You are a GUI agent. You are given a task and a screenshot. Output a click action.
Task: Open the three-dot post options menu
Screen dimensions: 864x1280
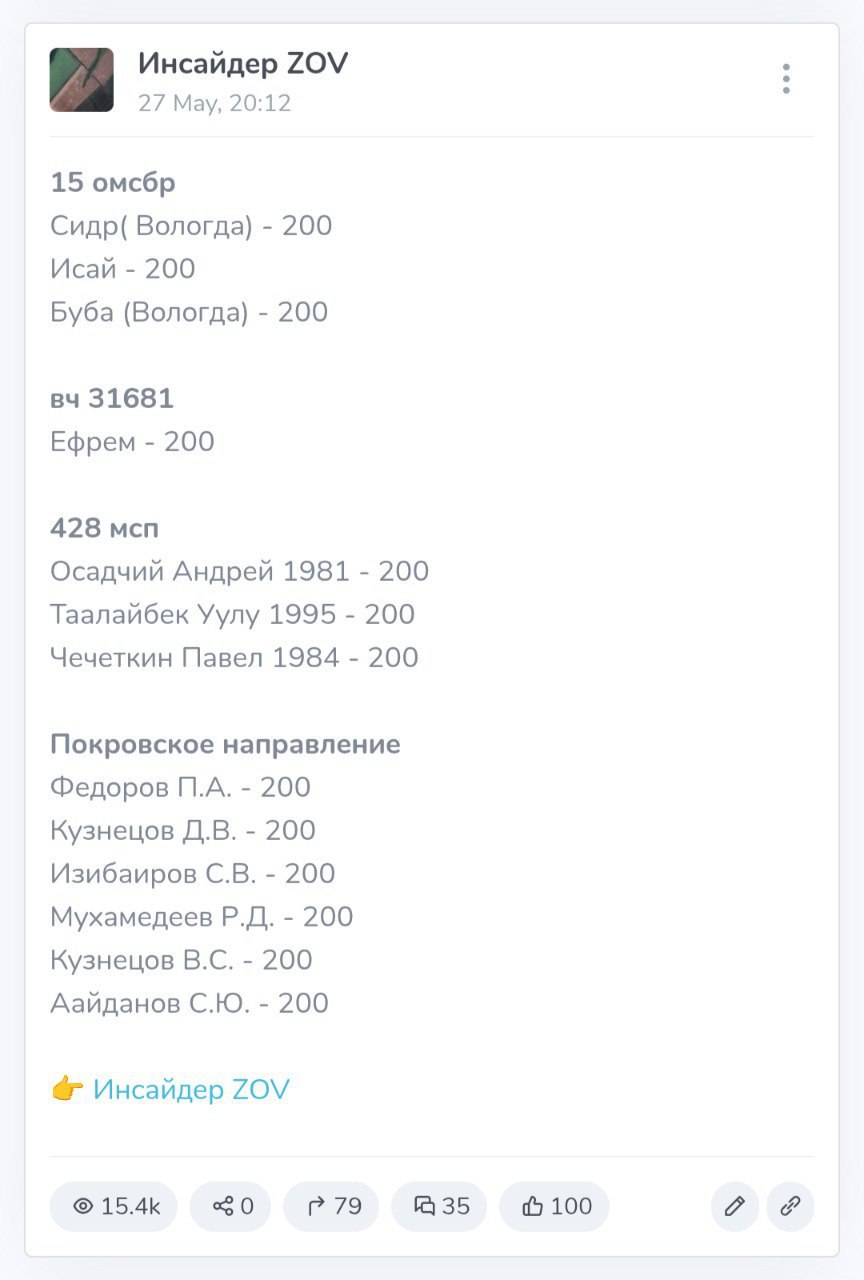[786, 79]
